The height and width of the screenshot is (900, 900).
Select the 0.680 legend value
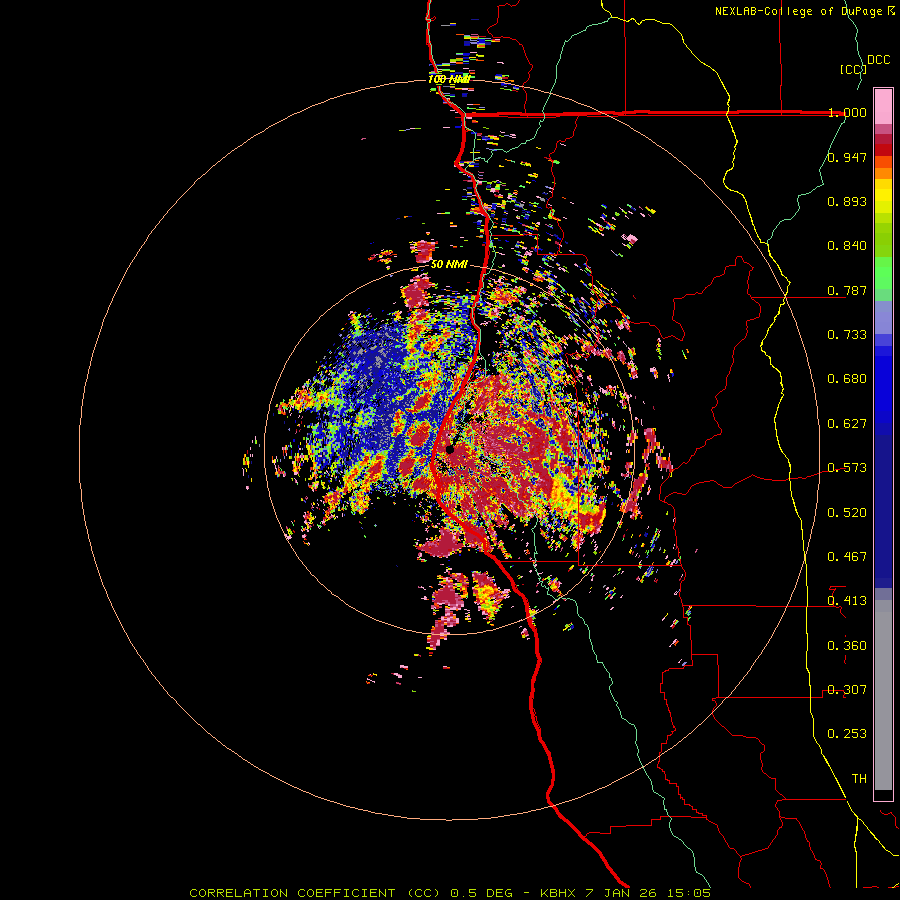pyautogui.click(x=847, y=379)
